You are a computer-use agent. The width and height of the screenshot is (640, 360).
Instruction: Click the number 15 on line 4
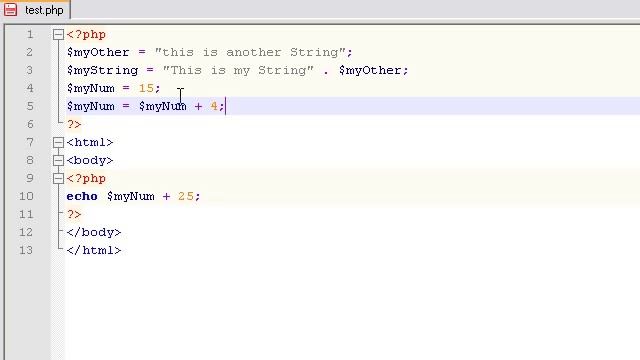pyautogui.click(x=147, y=88)
